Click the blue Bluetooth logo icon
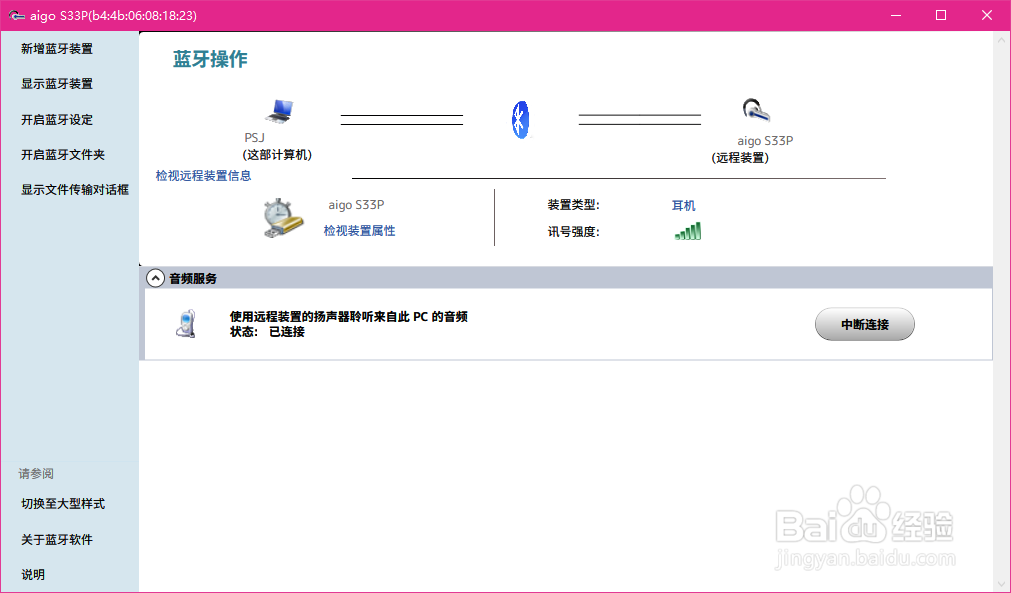This screenshot has height=593, width=1011. [520, 120]
